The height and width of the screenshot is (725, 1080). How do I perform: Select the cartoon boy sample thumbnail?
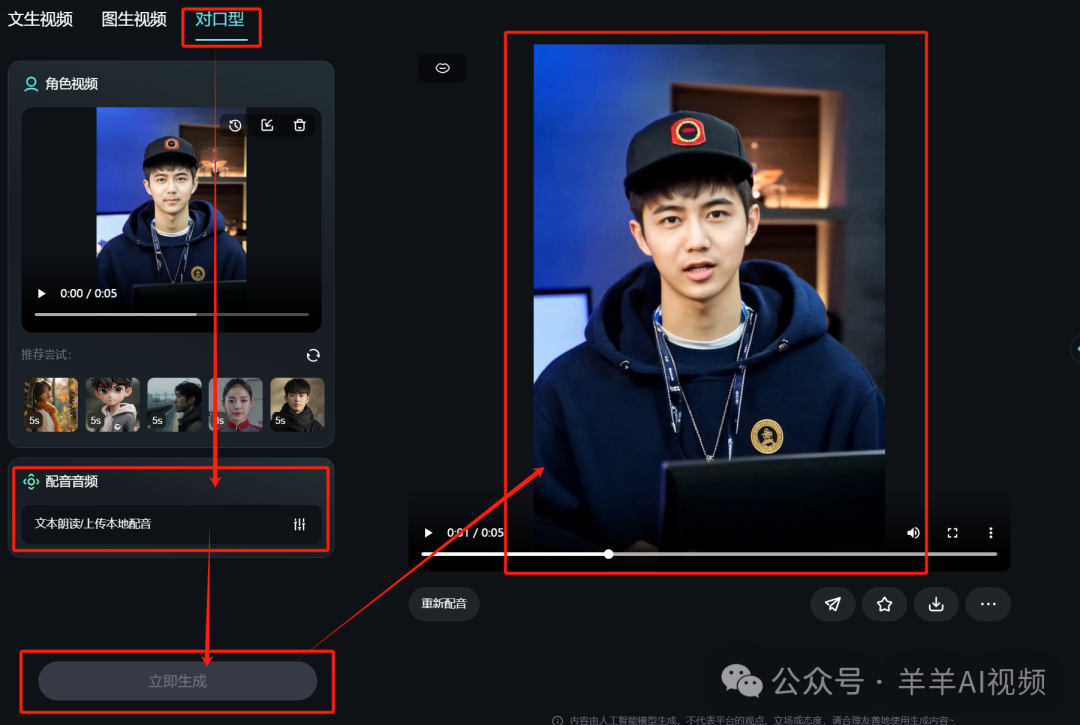coord(112,404)
